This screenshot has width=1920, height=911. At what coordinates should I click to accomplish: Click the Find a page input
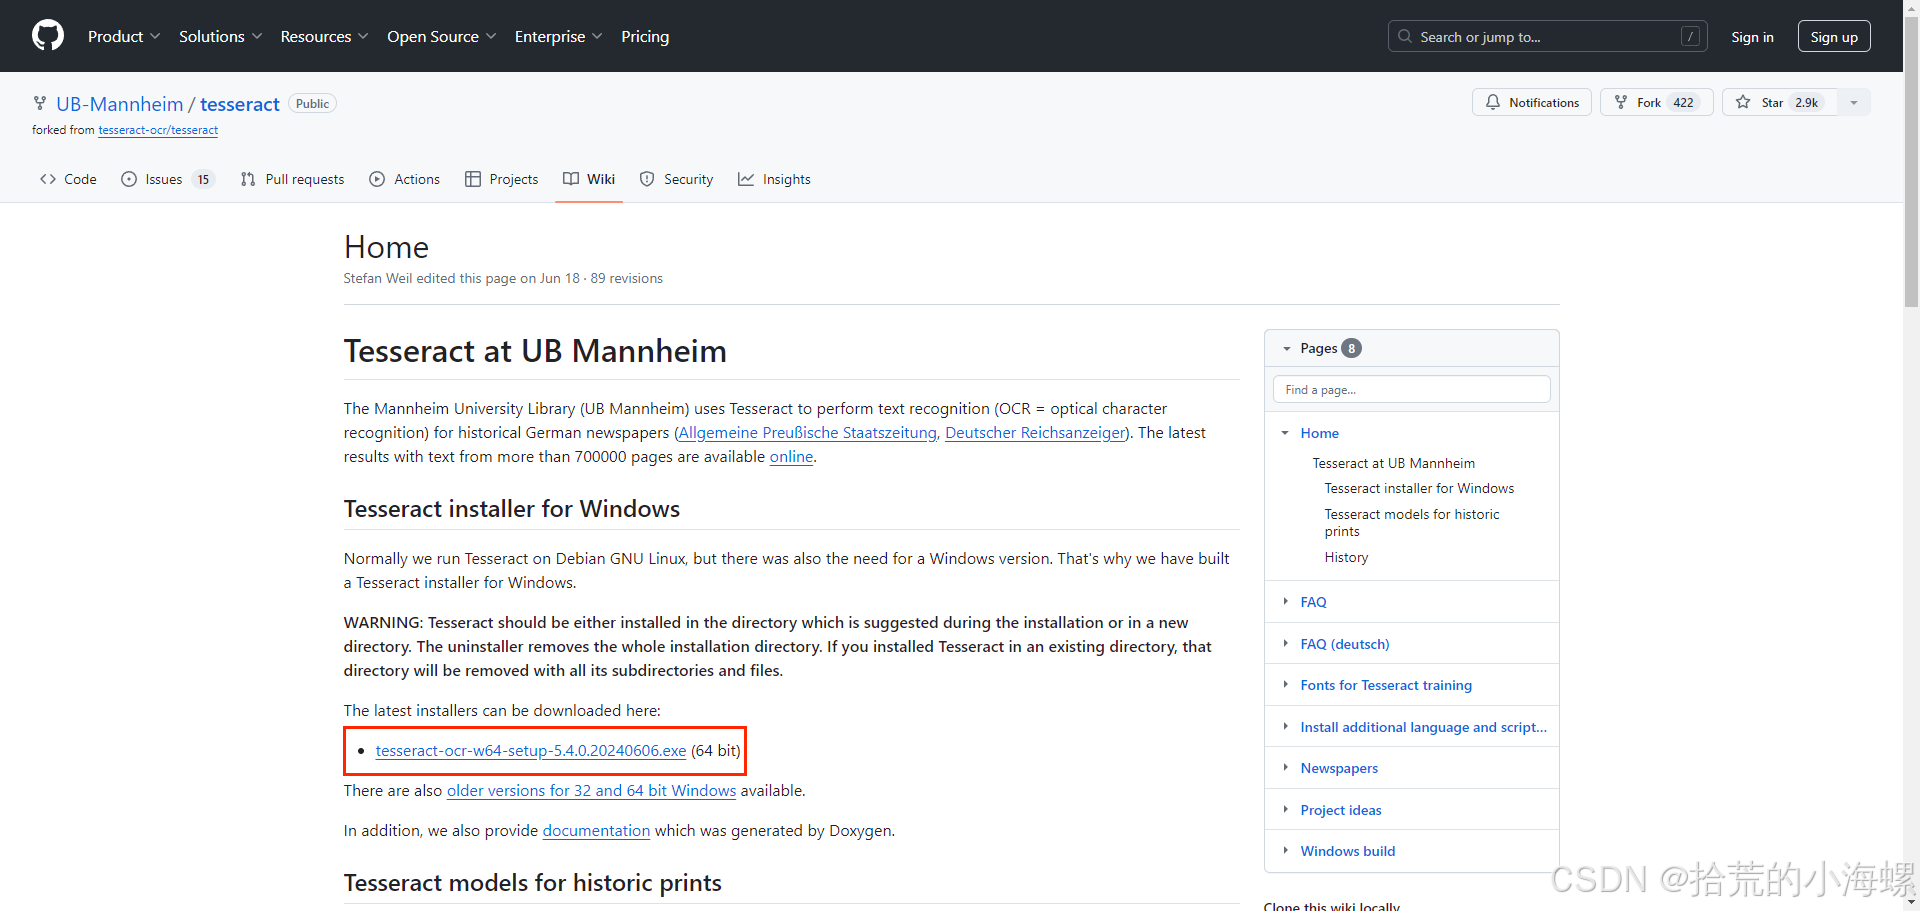click(x=1412, y=390)
